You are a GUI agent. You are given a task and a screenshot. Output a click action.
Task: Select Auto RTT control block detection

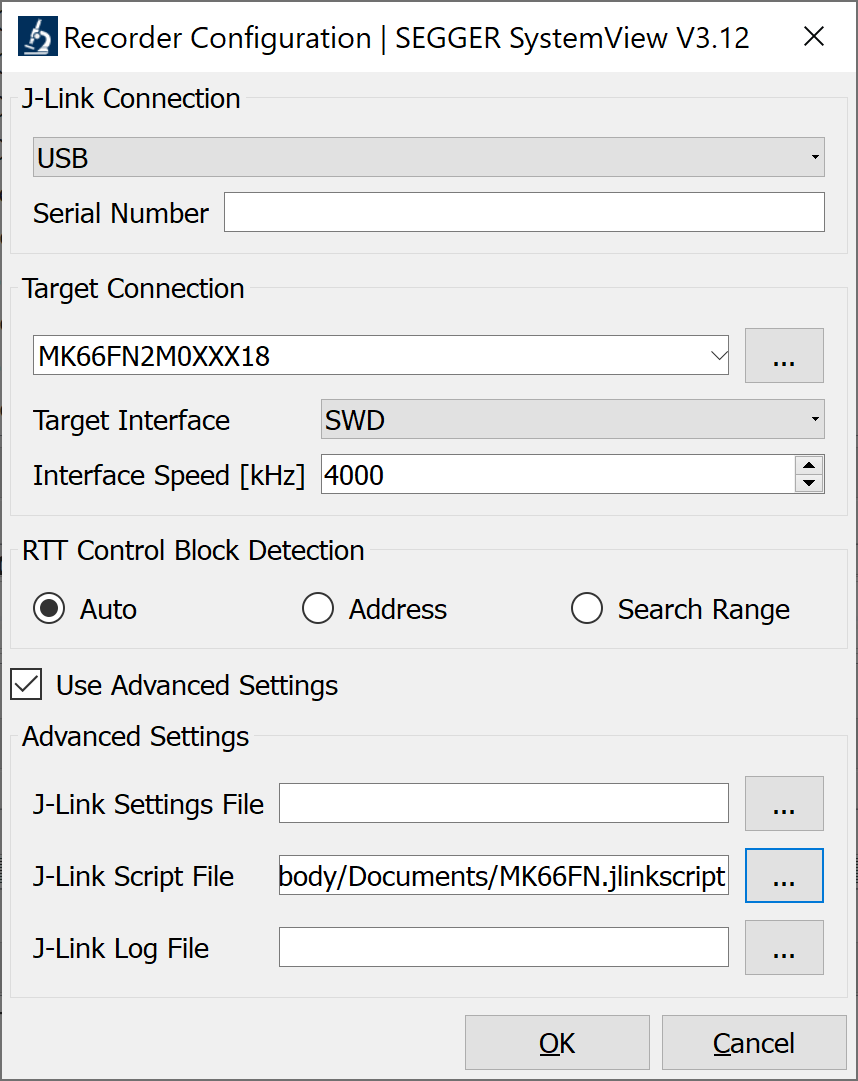pyautogui.click(x=50, y=609)
